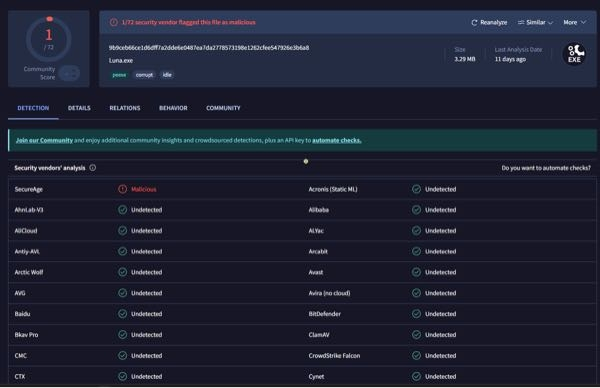
Task: Click the detection score circle showing 1
Action: pos(49,39)
